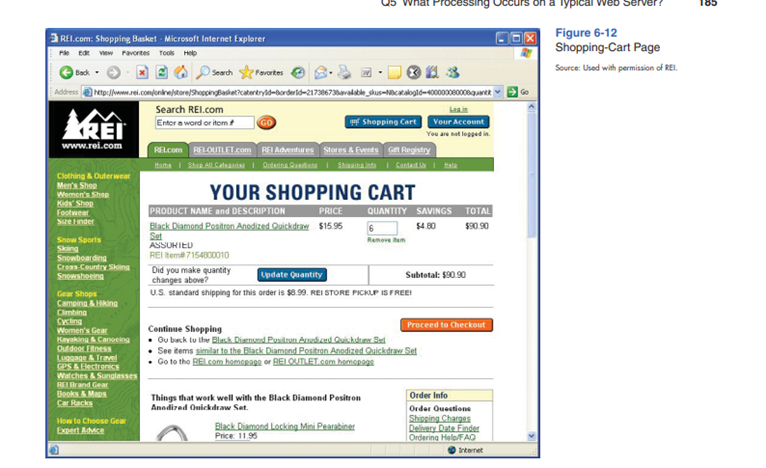Viewport: 766px width, 468px height.
Task: Click the REI logo image
Action: pyautogui.click(x=94, y=129)
